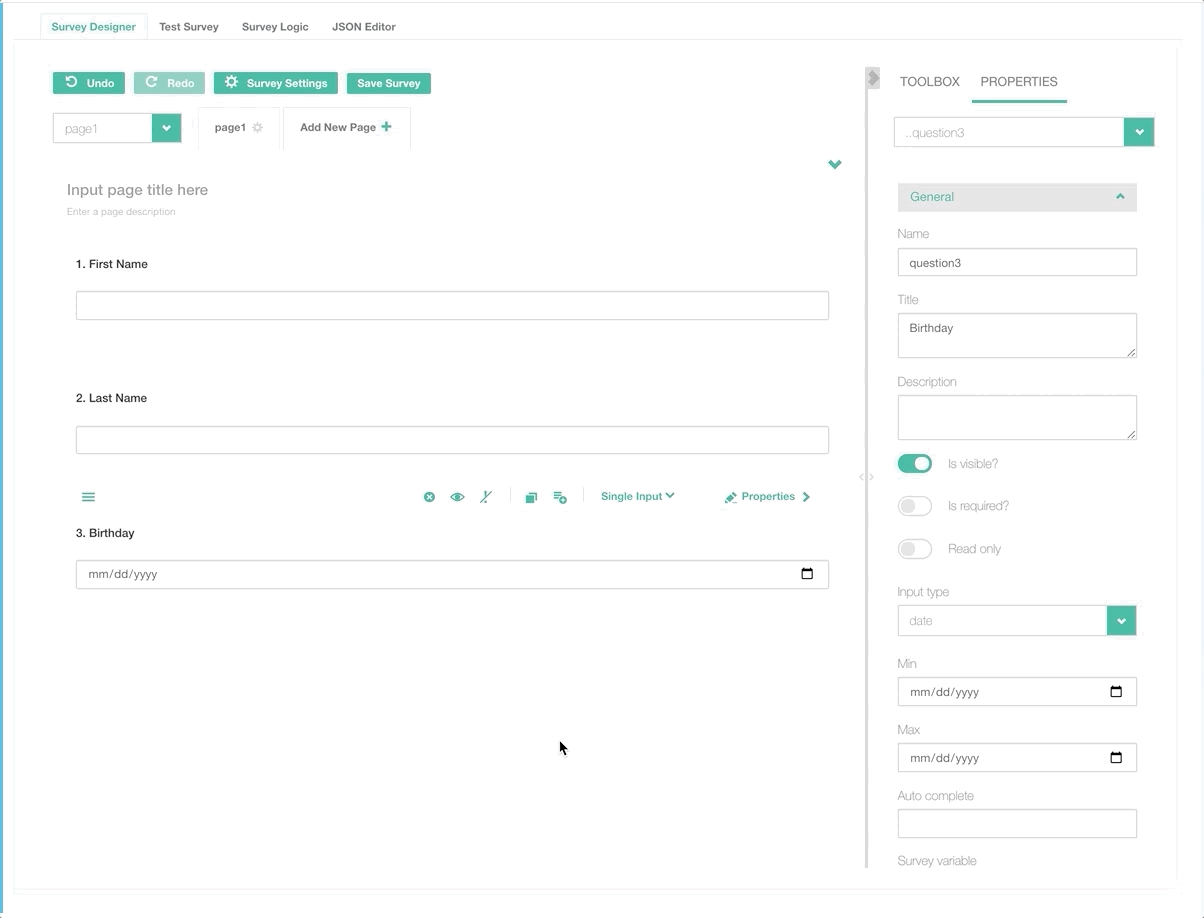Viewport: 1204px width, 918px height.
Task: Click the gear icon on the page1 tab
Action: point(258,128)
